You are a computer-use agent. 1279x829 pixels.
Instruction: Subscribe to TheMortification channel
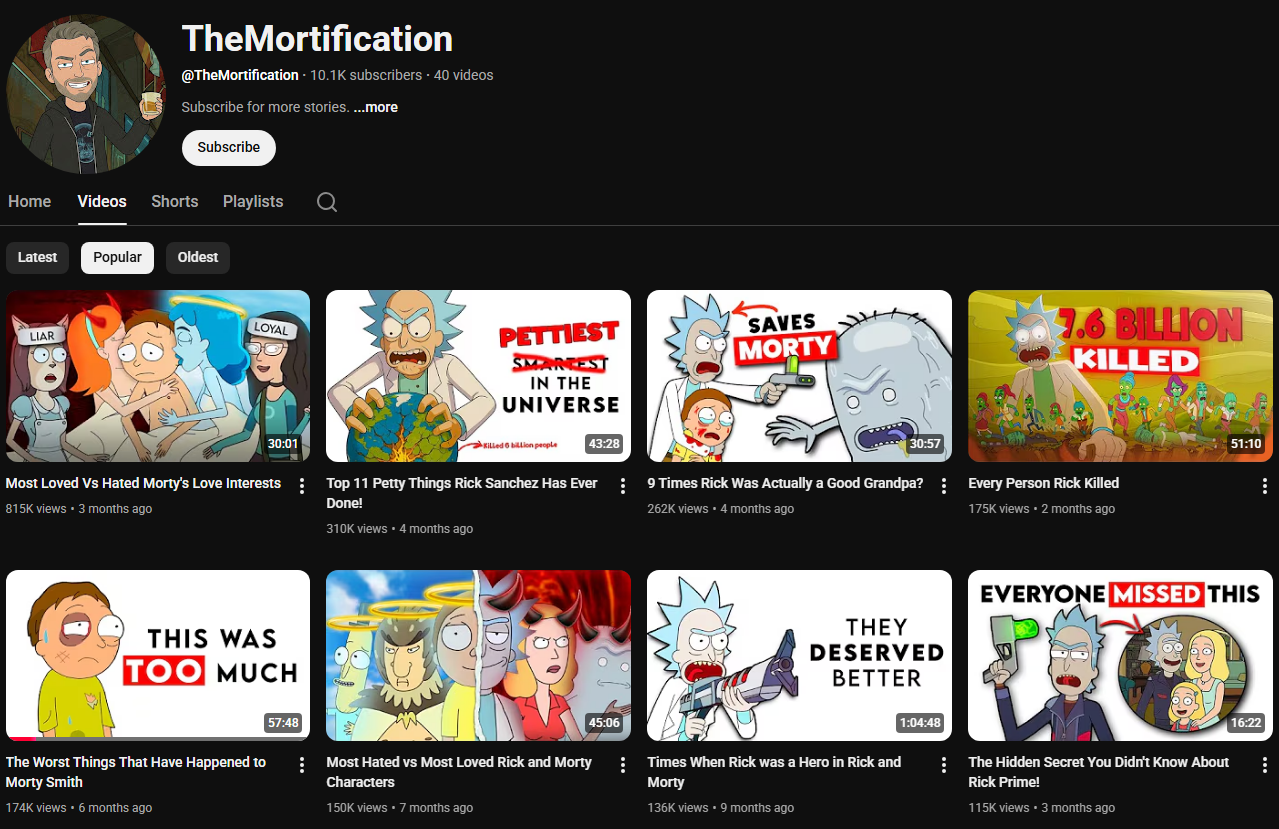[x=229, y=147]
